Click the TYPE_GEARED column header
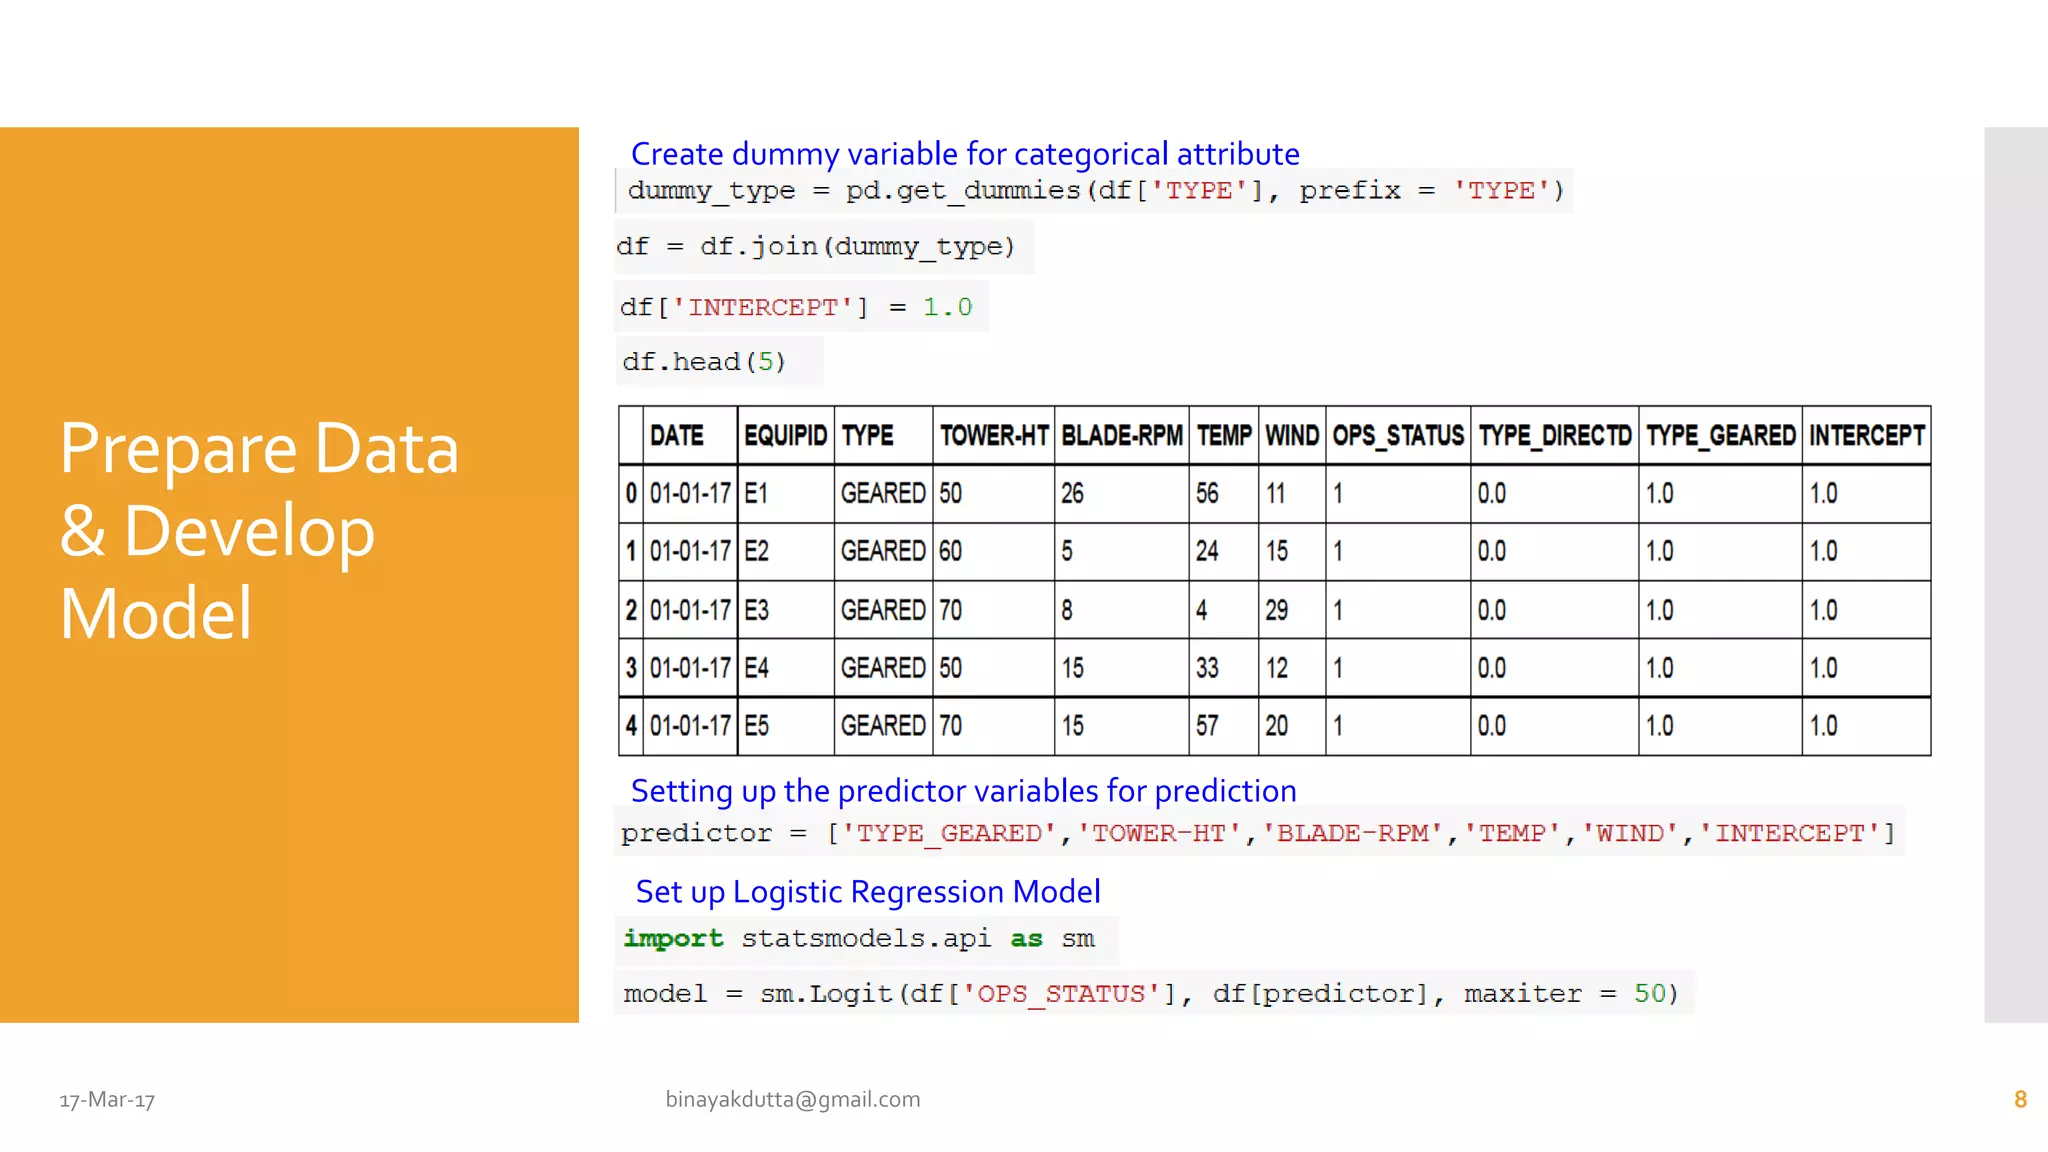The height and width of the screenshot is (1152, 2048). [1721, 436]
